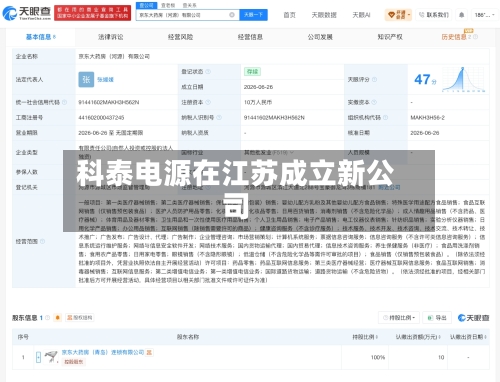This screenshot has height=382, width=500.
Task: Click the info icon next to 股东信息
Action: pyautogui.click(x=47, y=318)
